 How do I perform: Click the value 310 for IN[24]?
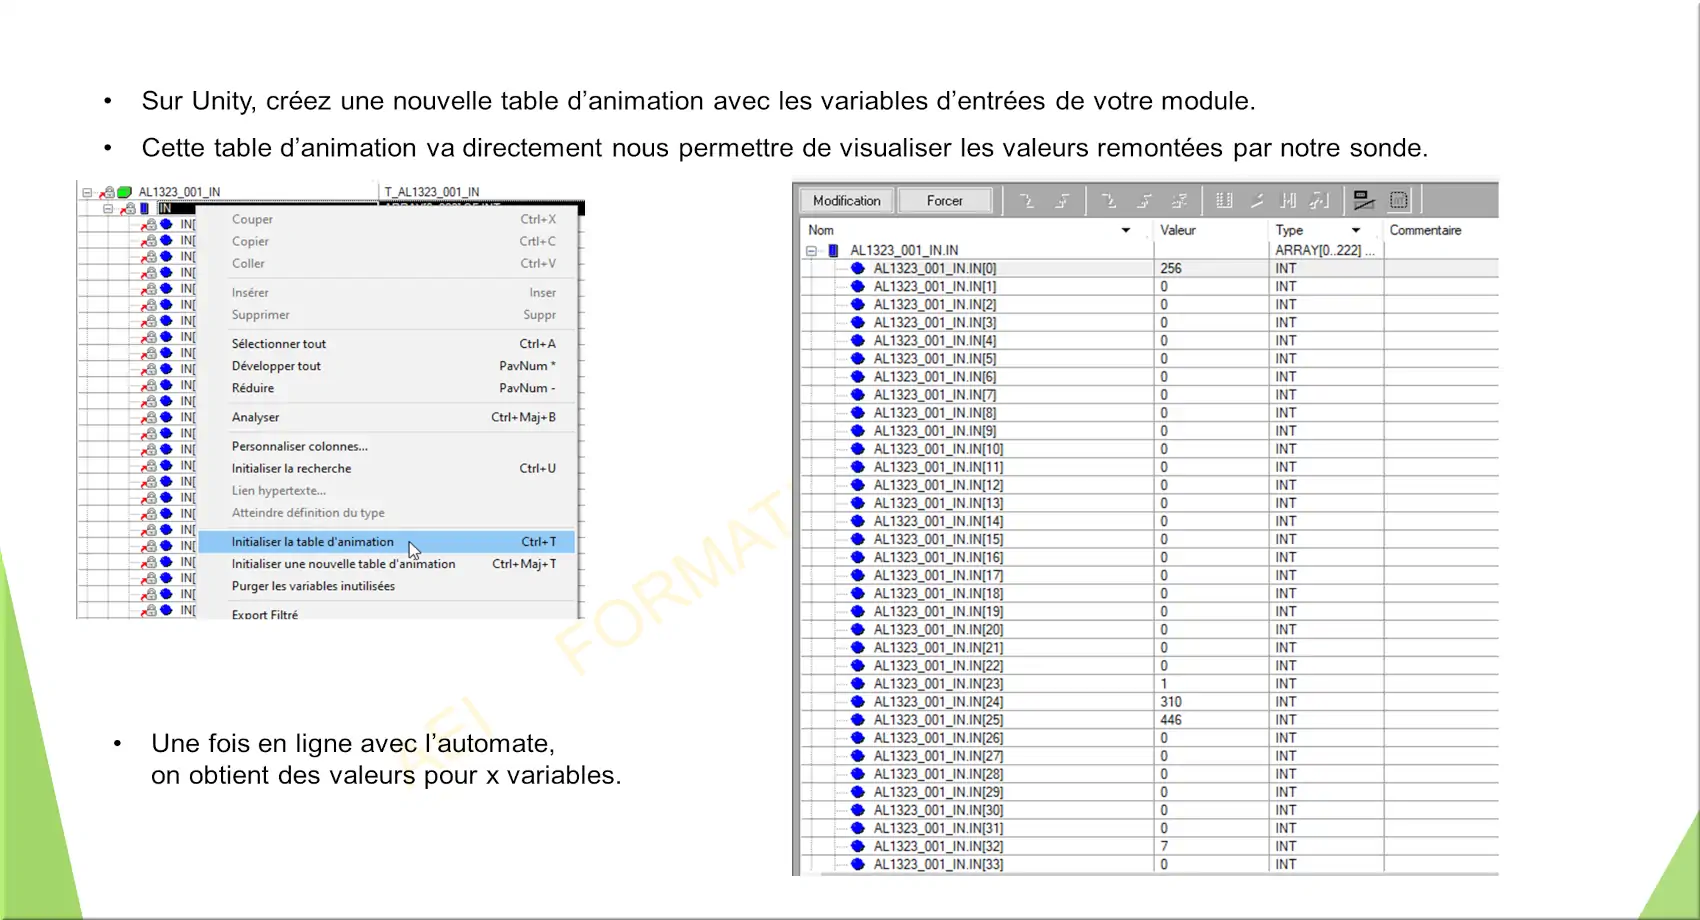tap(1171, 702)
